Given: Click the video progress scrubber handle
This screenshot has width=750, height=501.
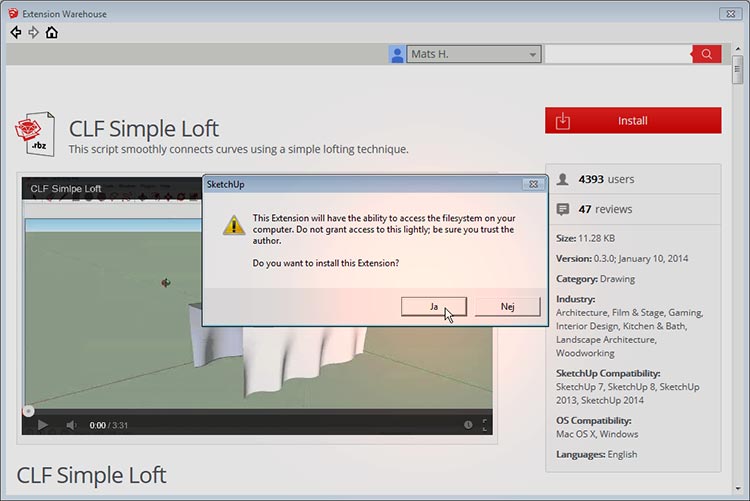Looking at the screenshot, I should tap(28, 411).
